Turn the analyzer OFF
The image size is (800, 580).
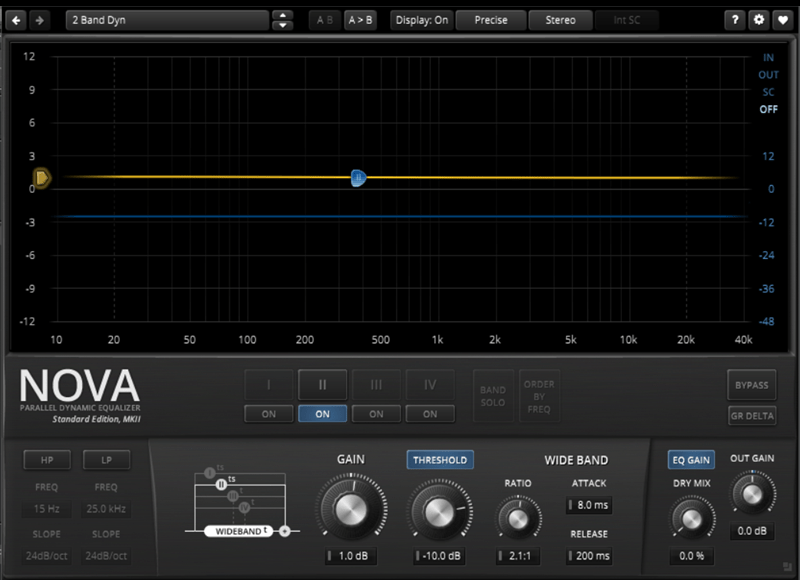click(x=768, y=110)
